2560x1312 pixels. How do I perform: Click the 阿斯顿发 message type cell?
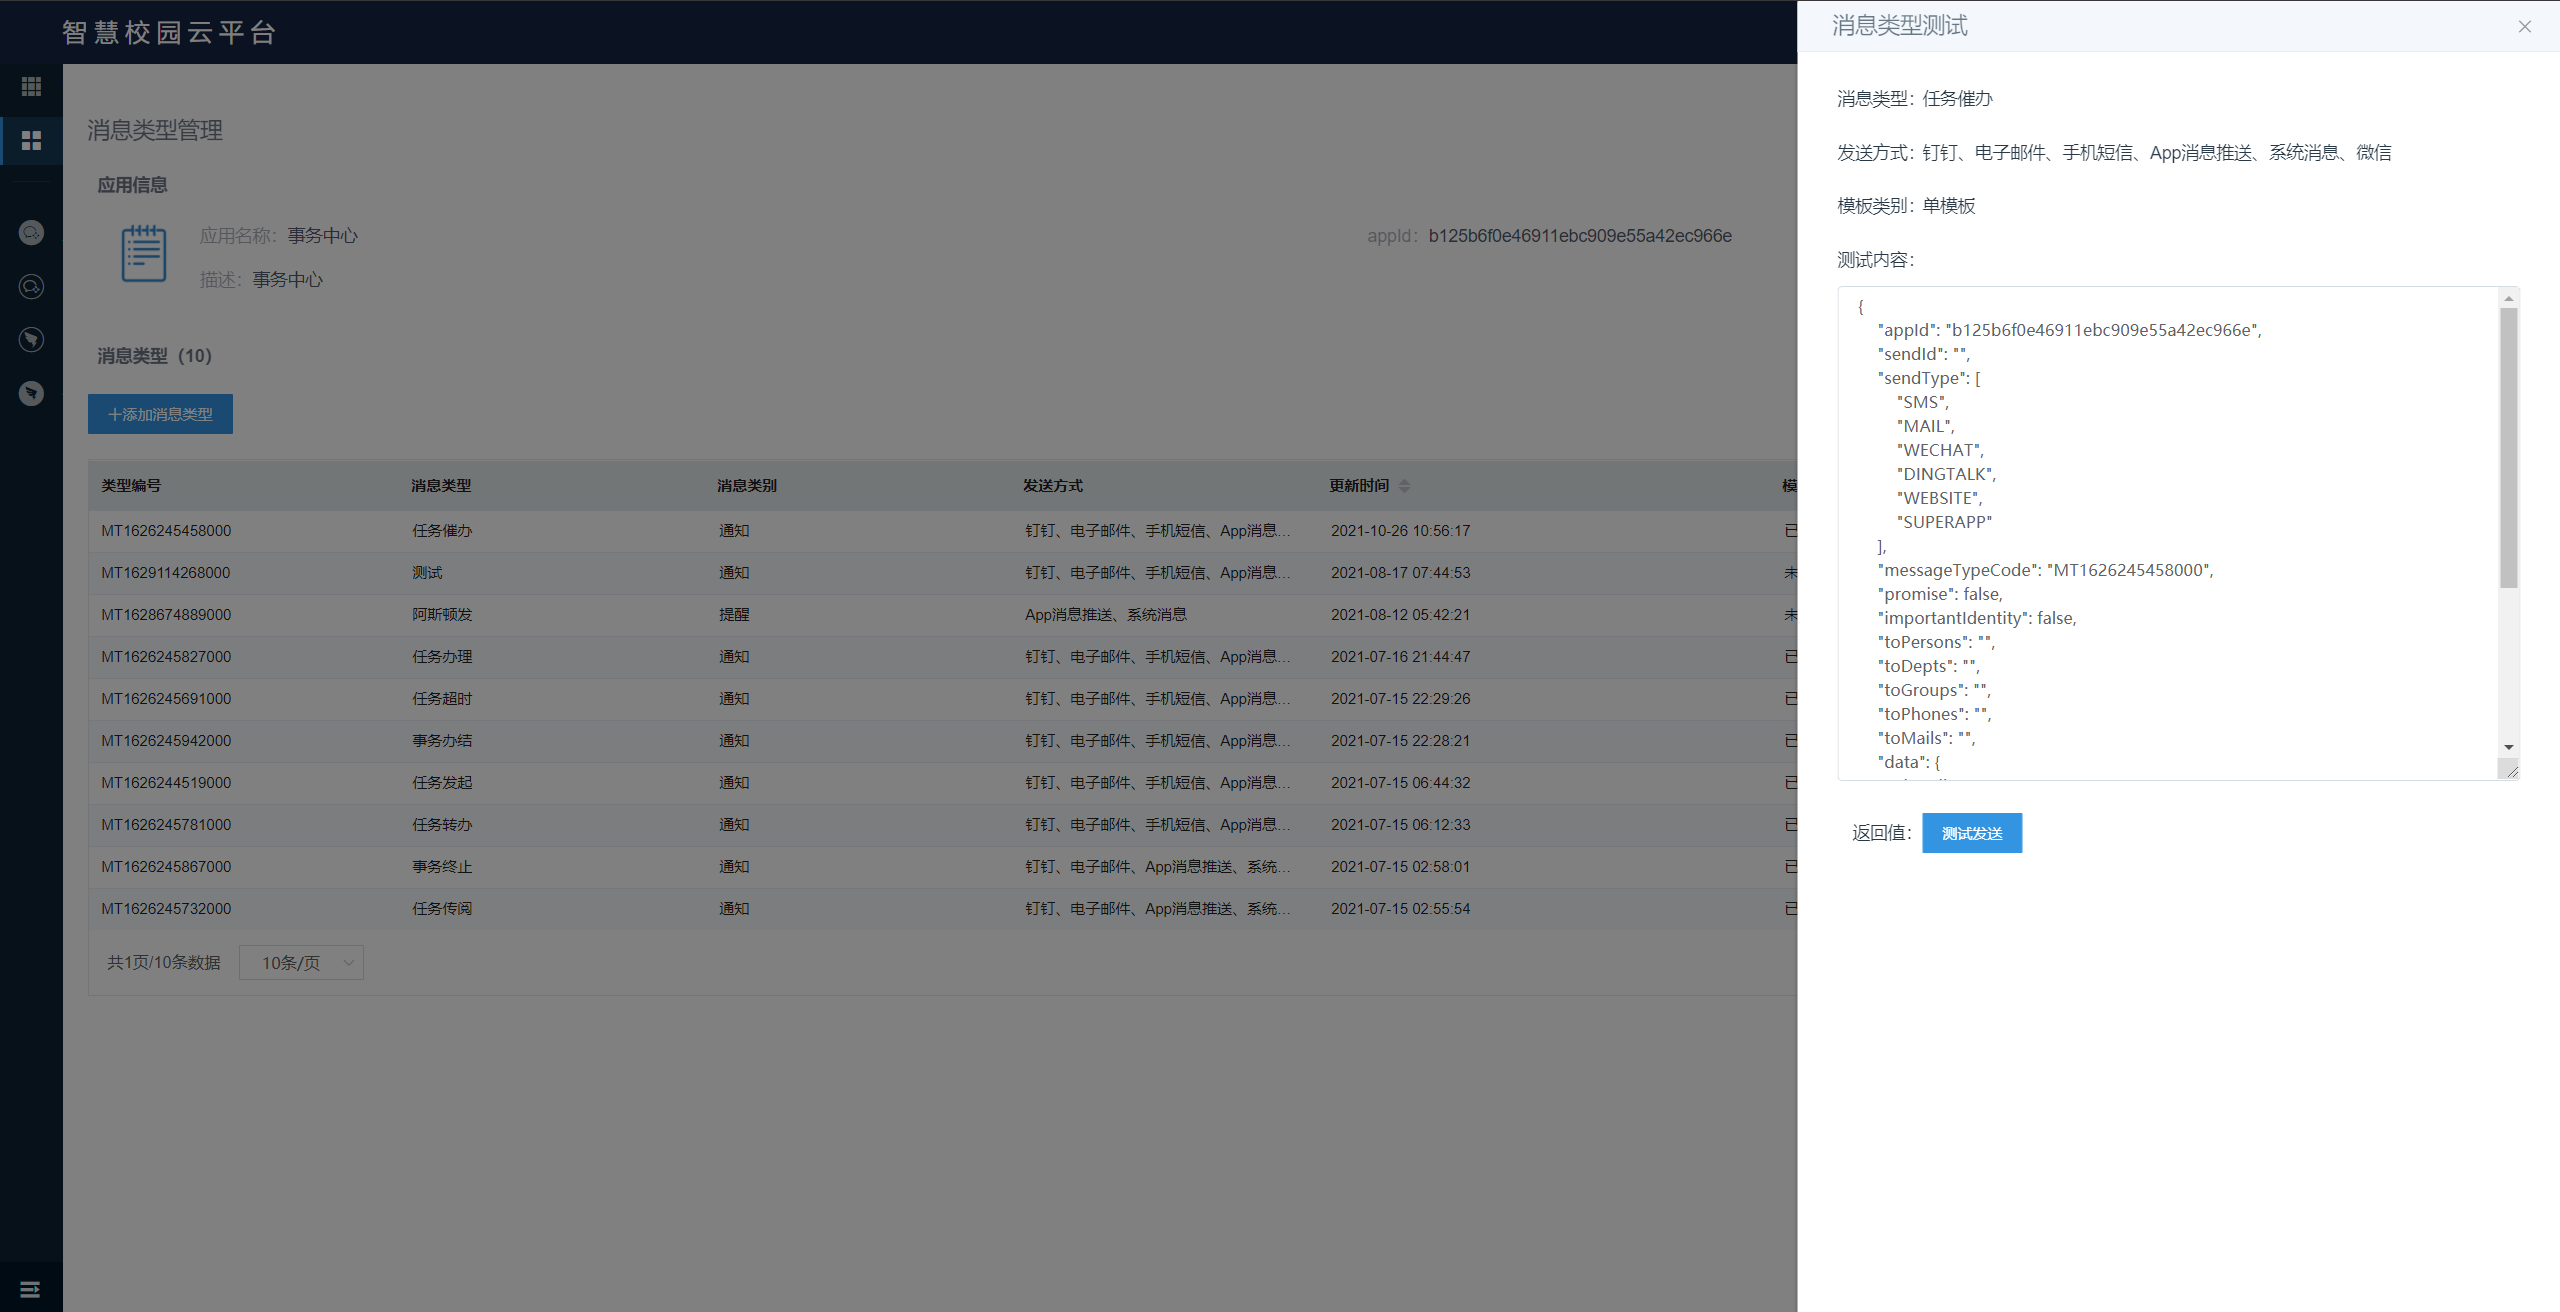(x=442, y=615)
